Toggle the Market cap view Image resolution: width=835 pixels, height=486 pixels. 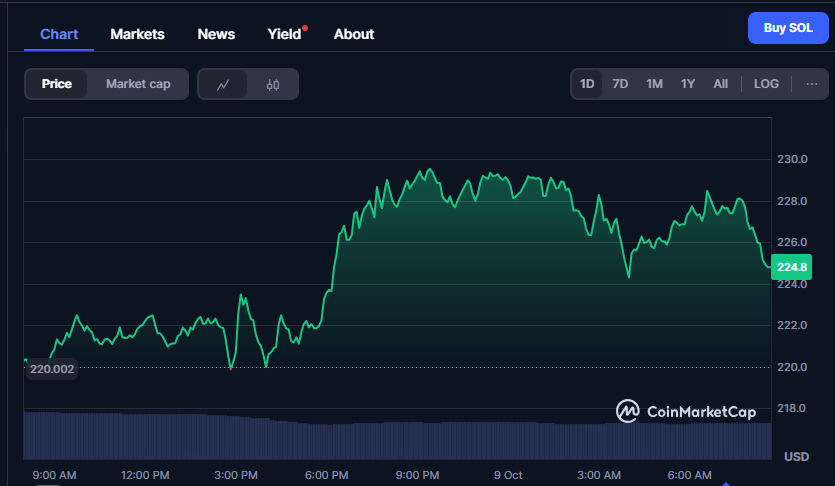[138, 84]
